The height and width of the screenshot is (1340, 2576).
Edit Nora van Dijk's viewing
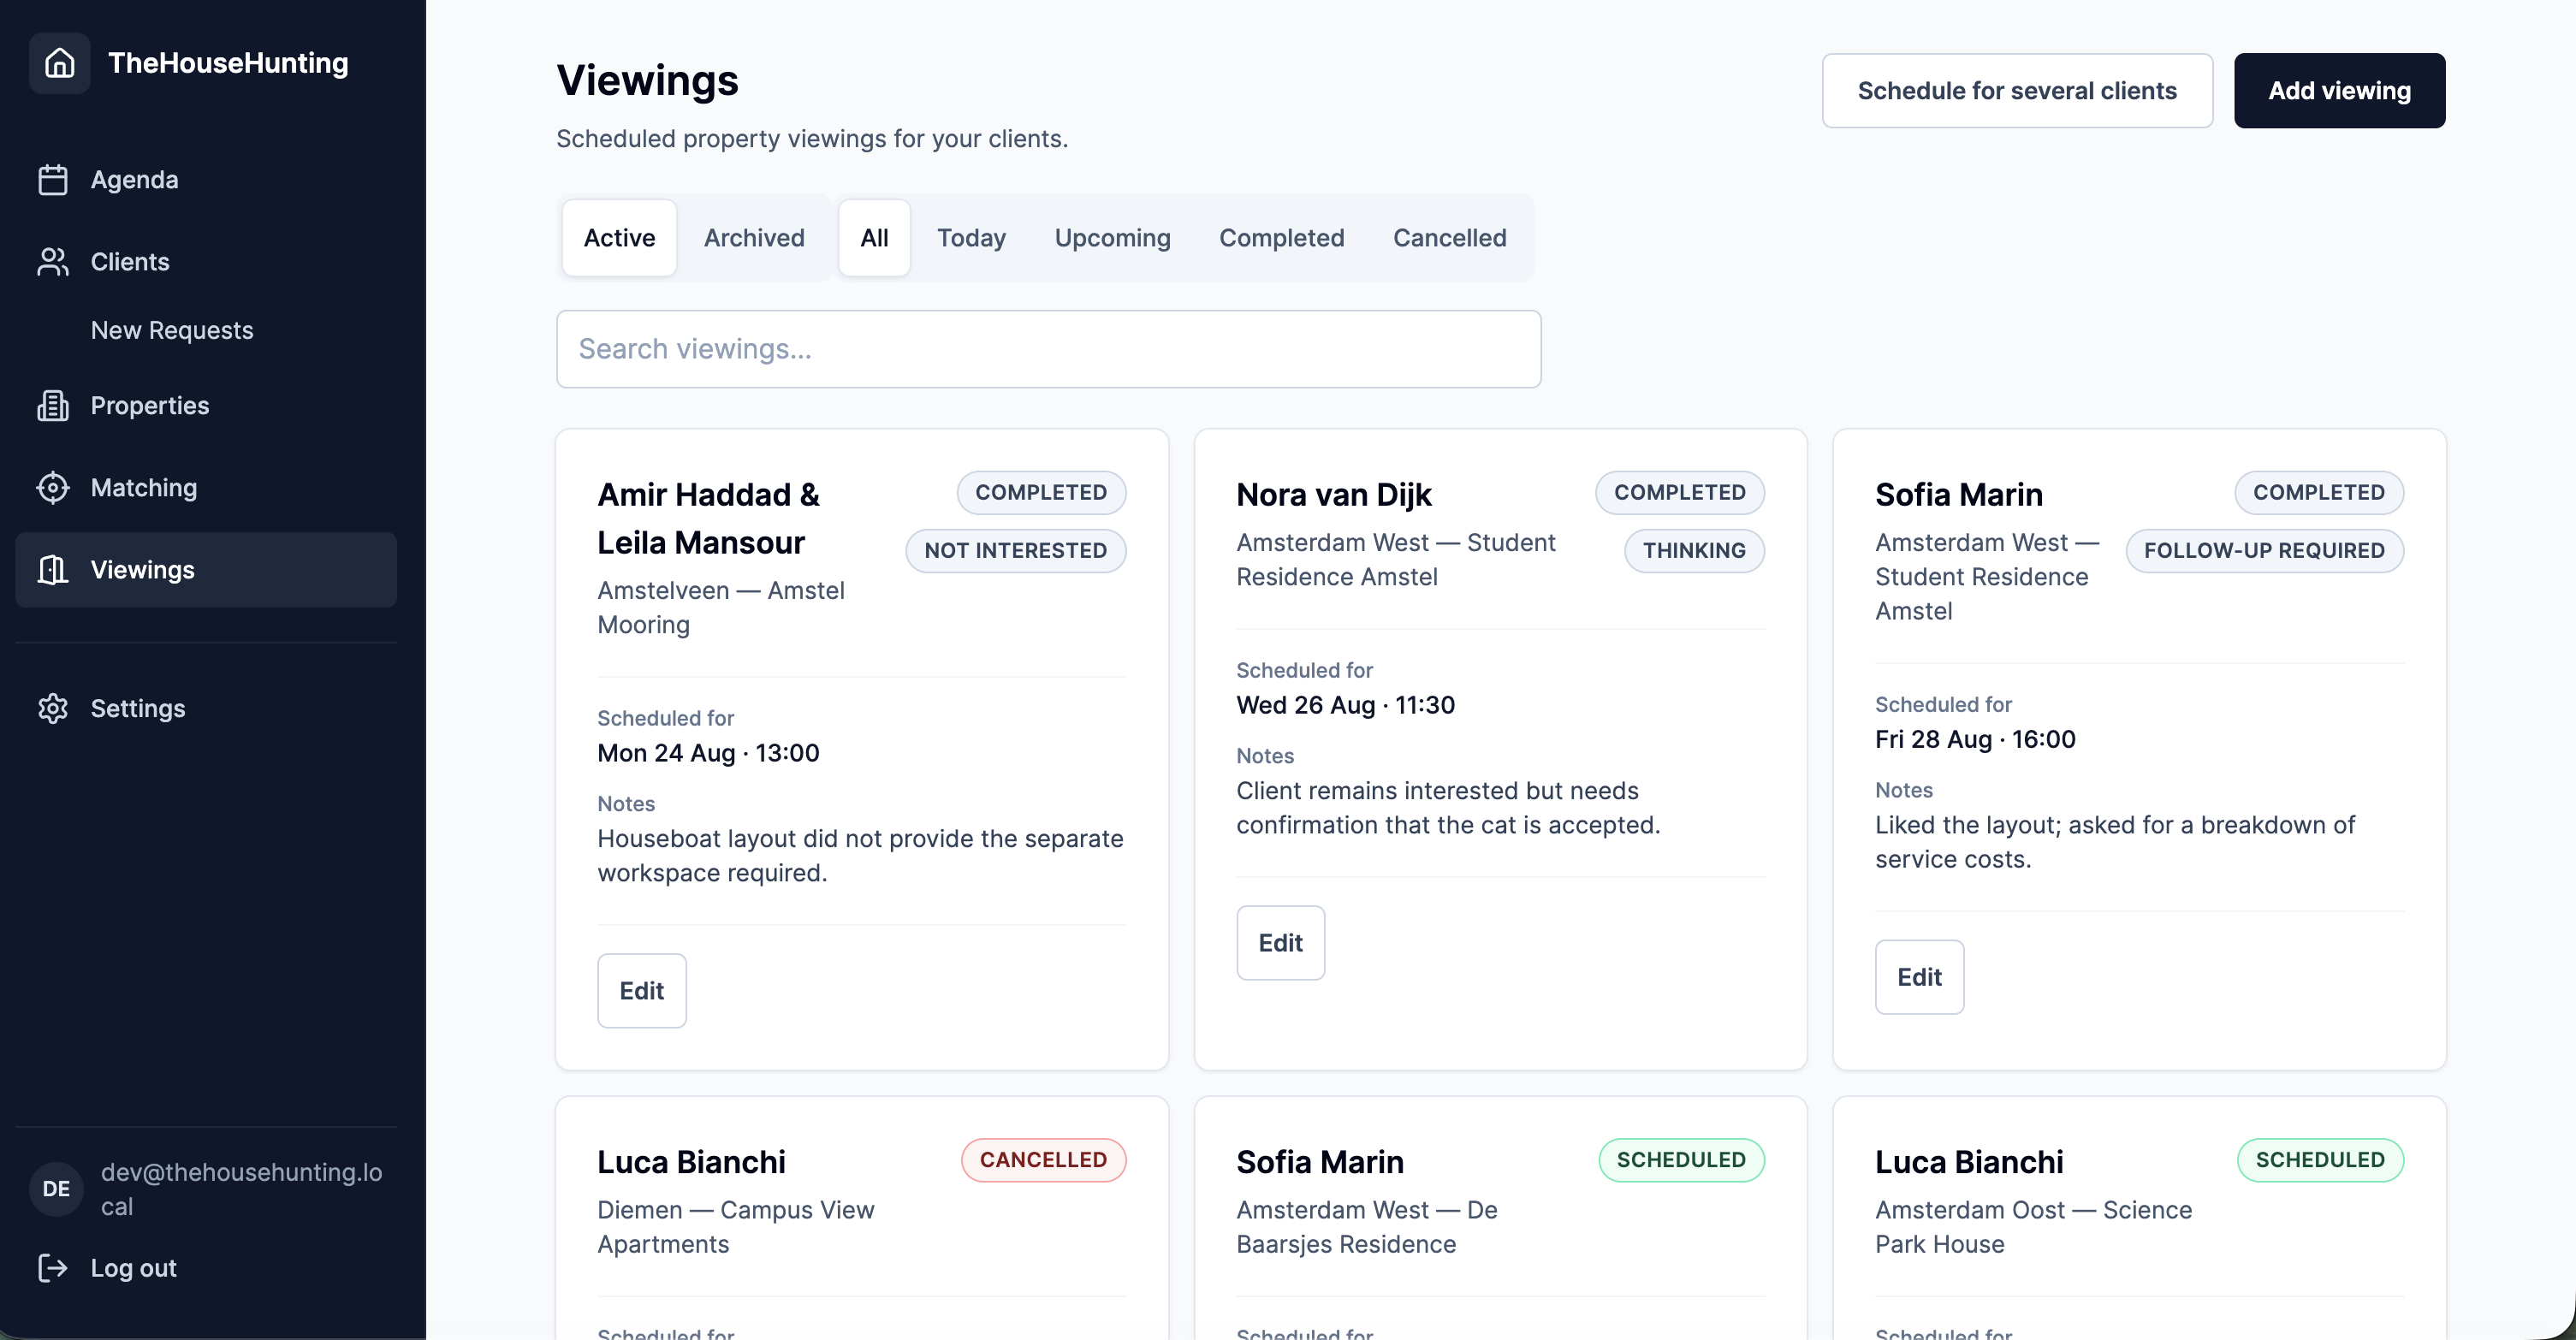tap(1280, 943)
